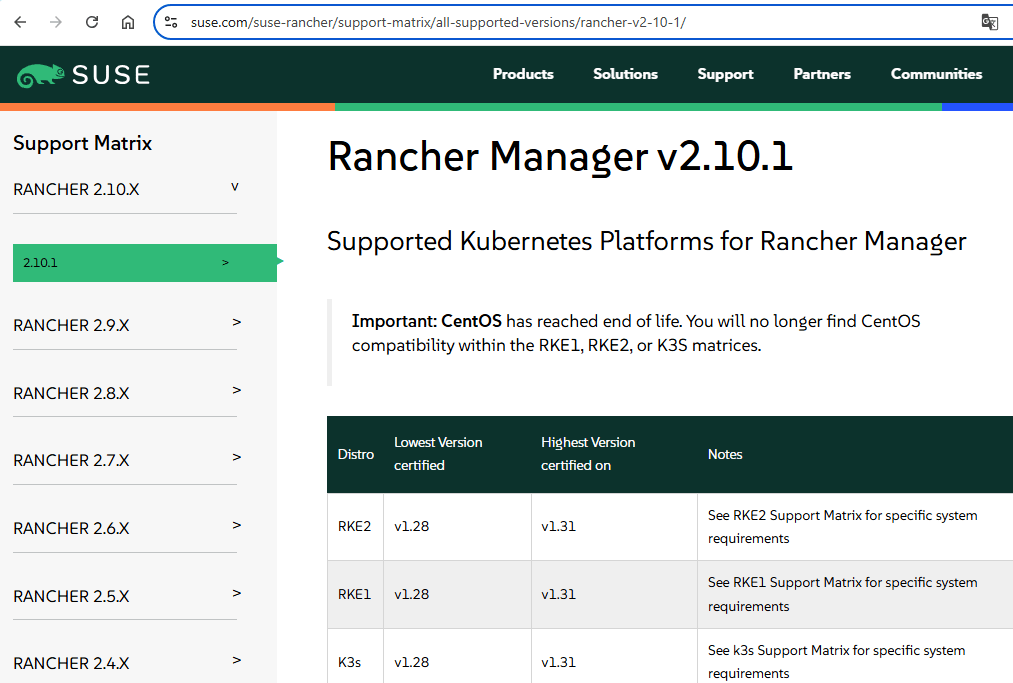Click the Distro column header
1013x683 pixels.
coord(356,454)
